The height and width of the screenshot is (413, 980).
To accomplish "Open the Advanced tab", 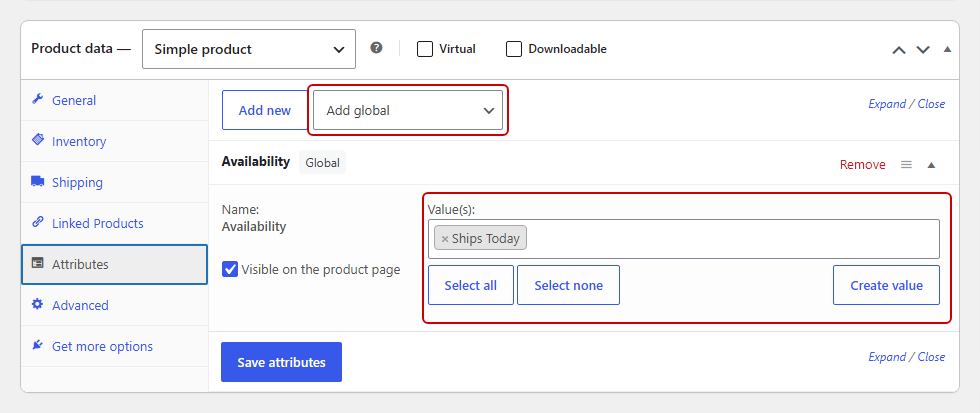I will tap(114, 305).
